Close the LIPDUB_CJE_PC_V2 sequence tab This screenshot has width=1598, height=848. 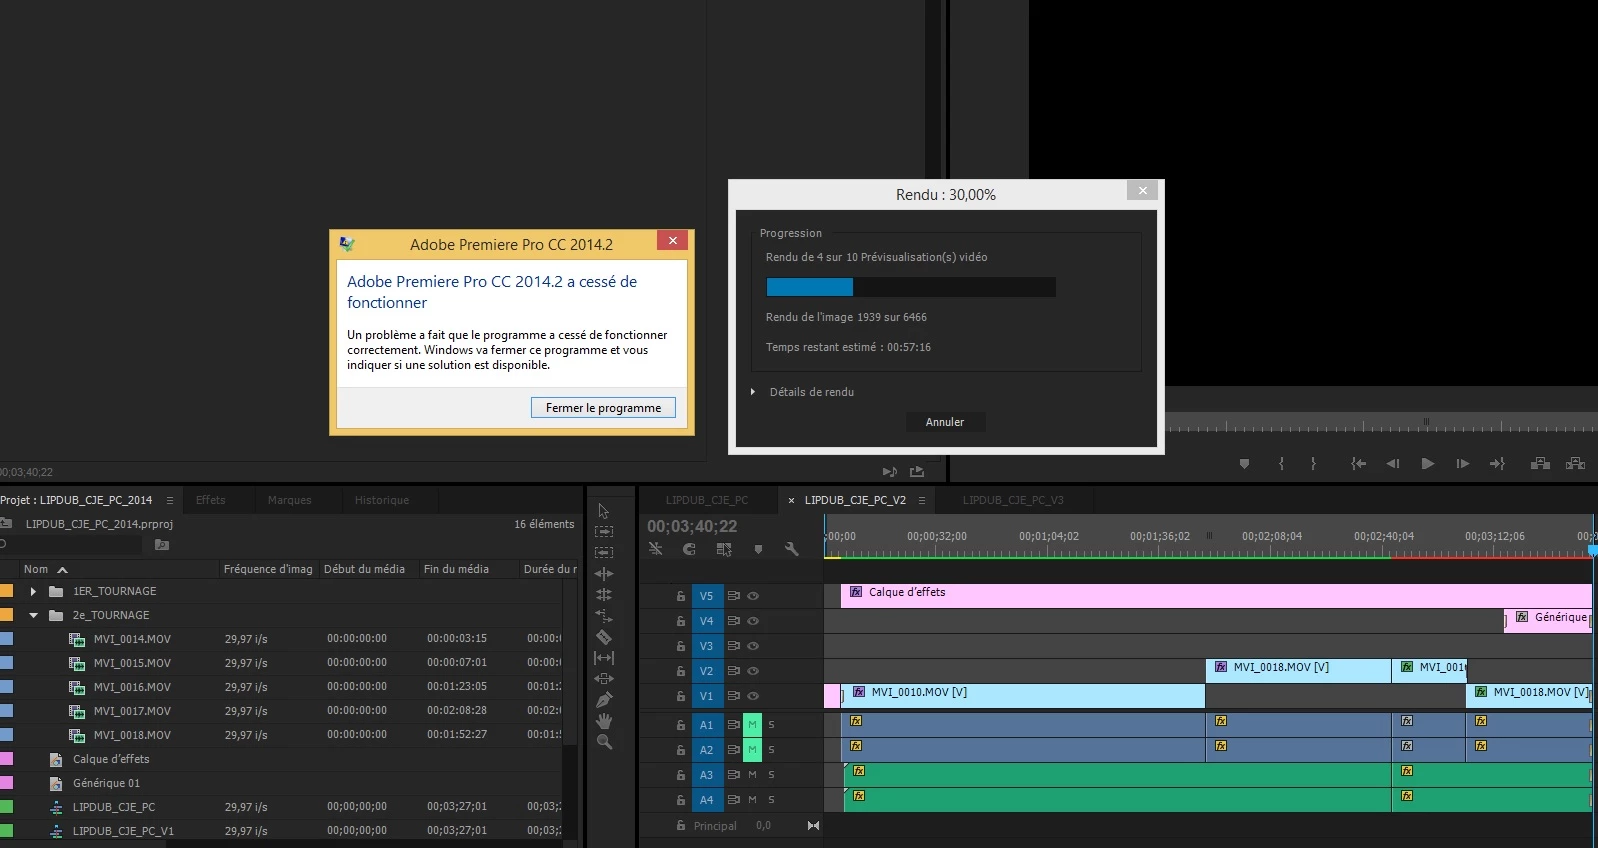tap(792, 500)
